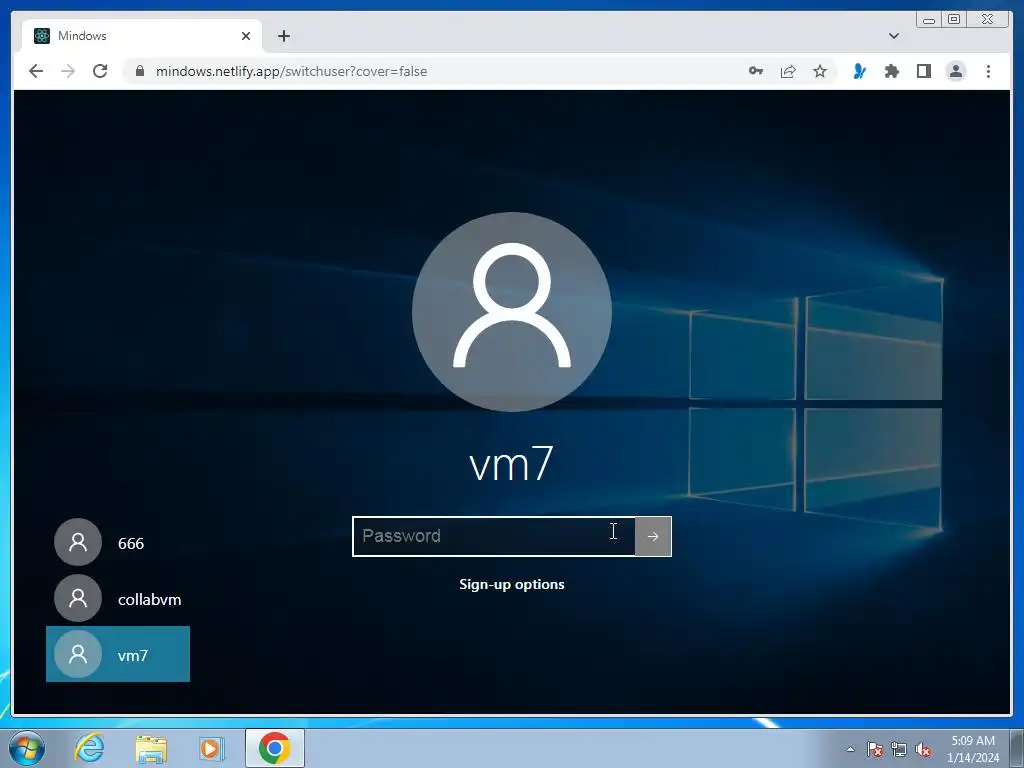This screenshot has height=768, width=1024.
Task: Switch to user collabvm
Action: pos(118,598)
